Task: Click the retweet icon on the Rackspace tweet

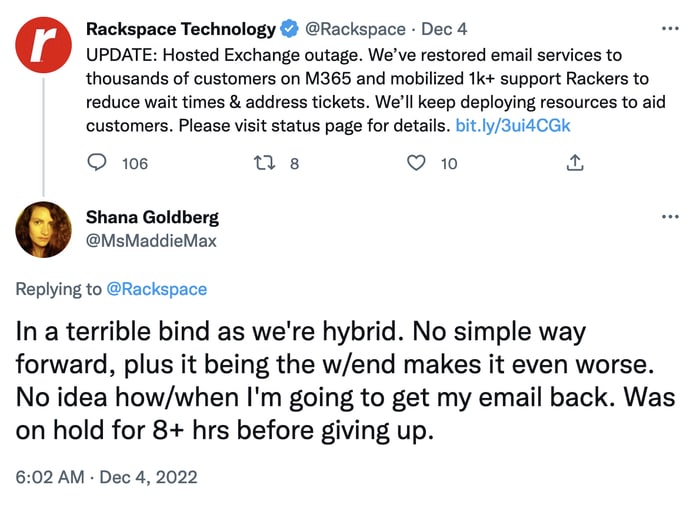Action: (x=264, y=163)
